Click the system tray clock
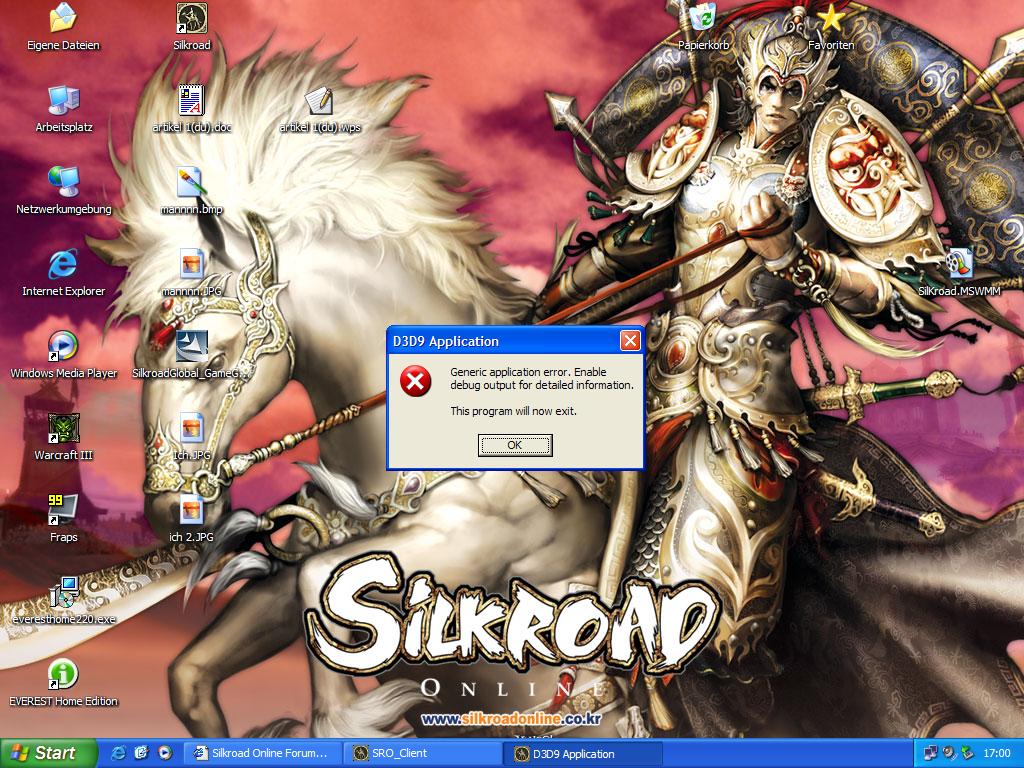 tap(996, 753)
